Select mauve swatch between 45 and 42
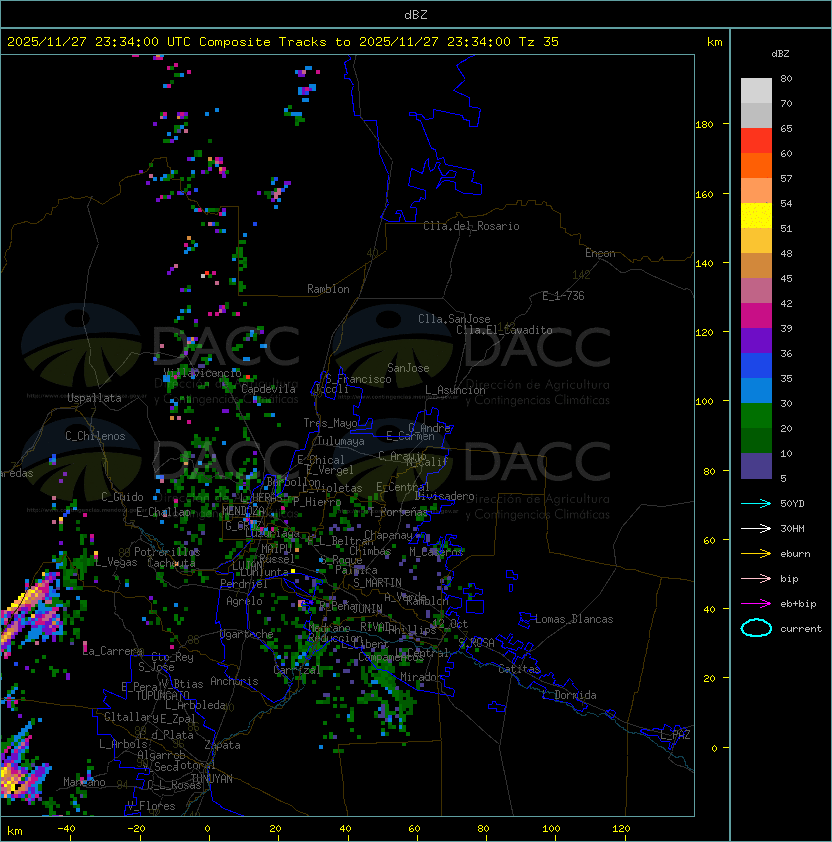The image size is (832, 842). tap(756, 291)
